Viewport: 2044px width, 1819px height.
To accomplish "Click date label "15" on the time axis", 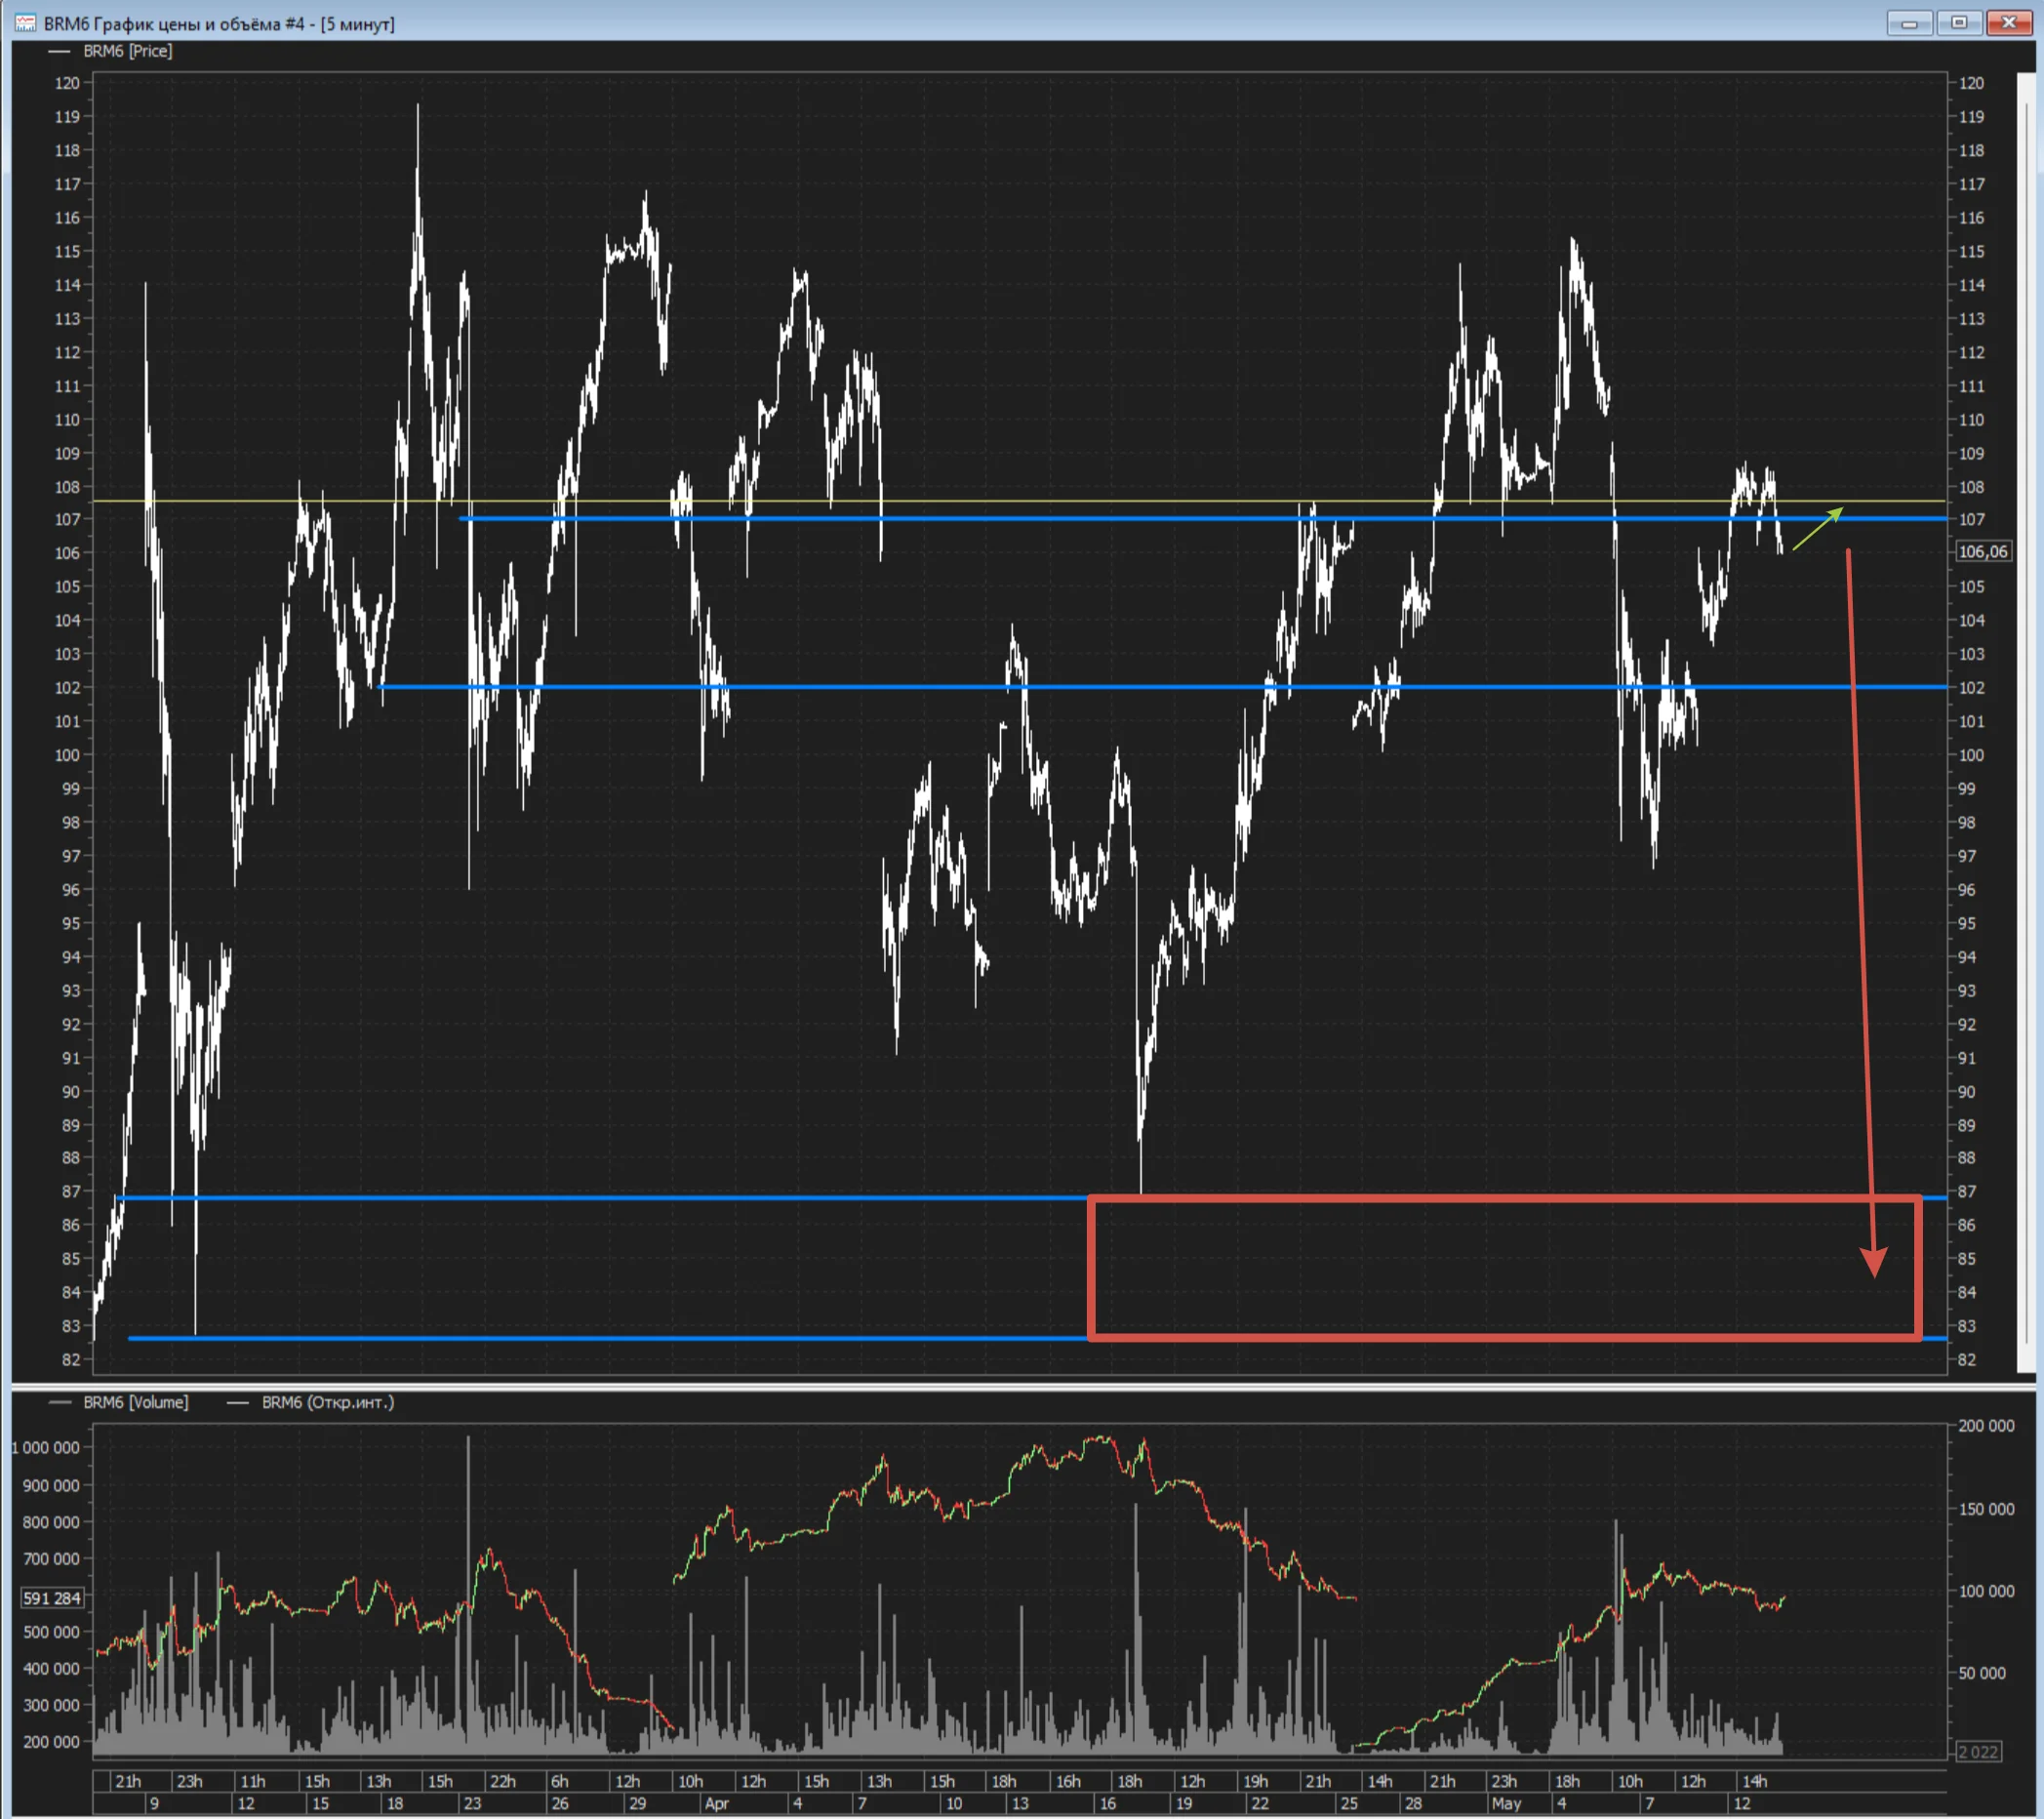I will (x=320, y=1803).
